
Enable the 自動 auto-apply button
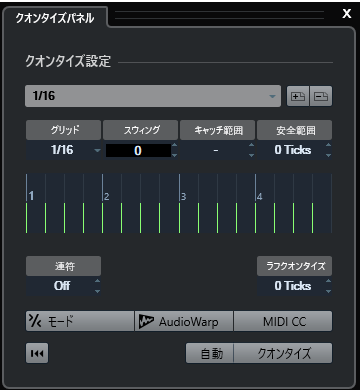pos(210,353)
